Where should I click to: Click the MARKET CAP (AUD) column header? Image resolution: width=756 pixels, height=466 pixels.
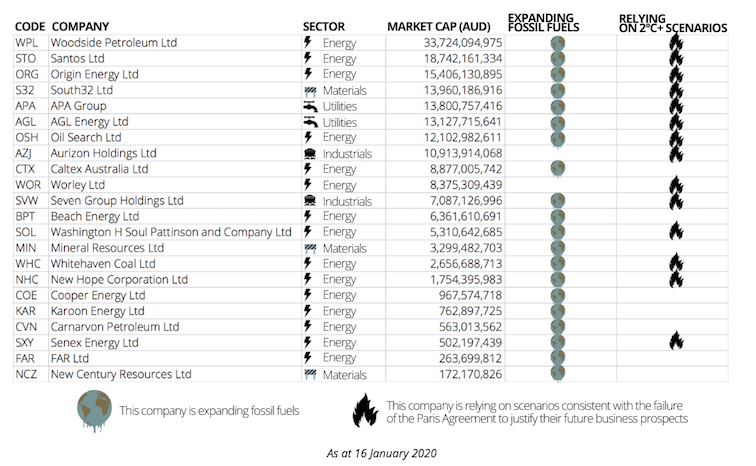click(438, 26)
